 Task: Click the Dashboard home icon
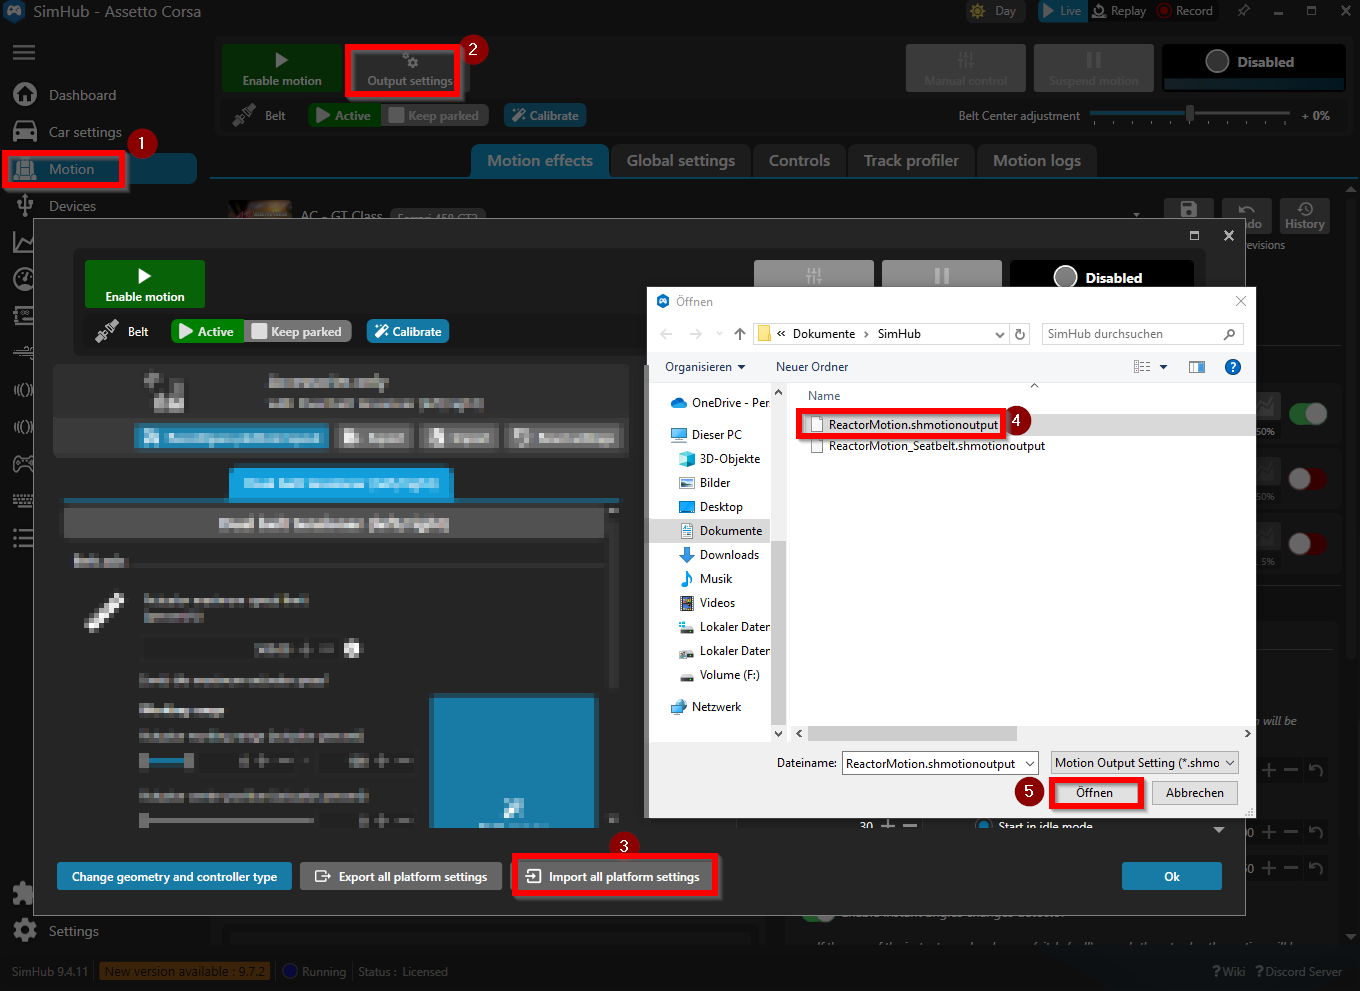pyautogui.click(x=24, y=94)
